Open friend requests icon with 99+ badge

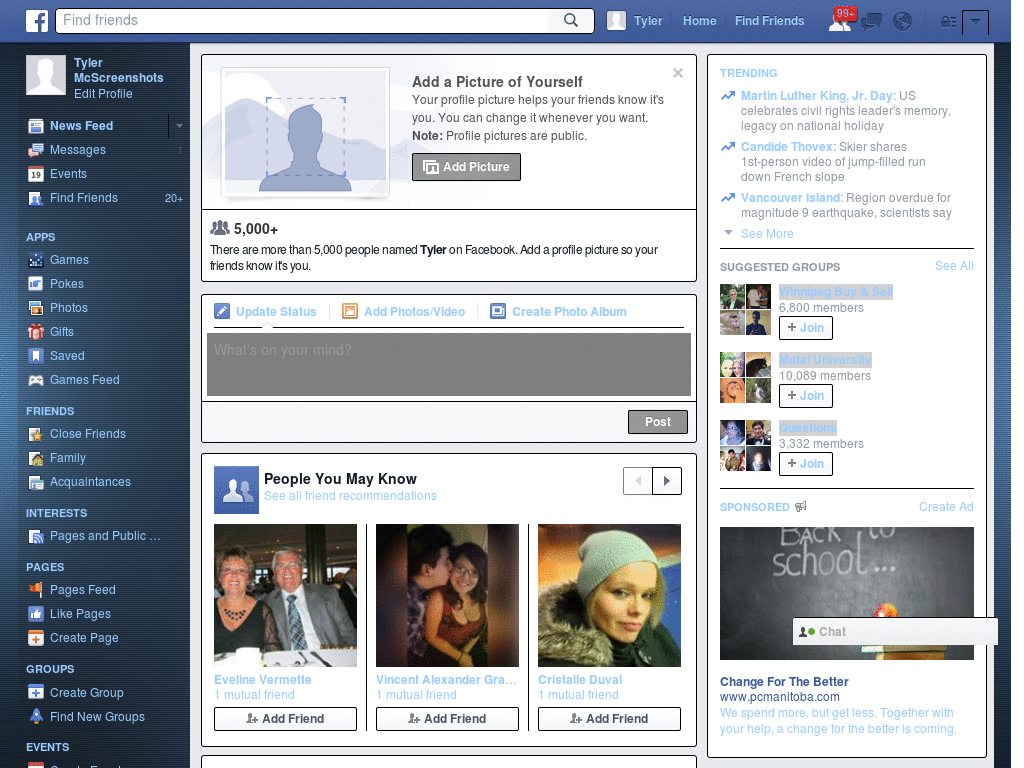pyautogui.click(x=841, y=20)
